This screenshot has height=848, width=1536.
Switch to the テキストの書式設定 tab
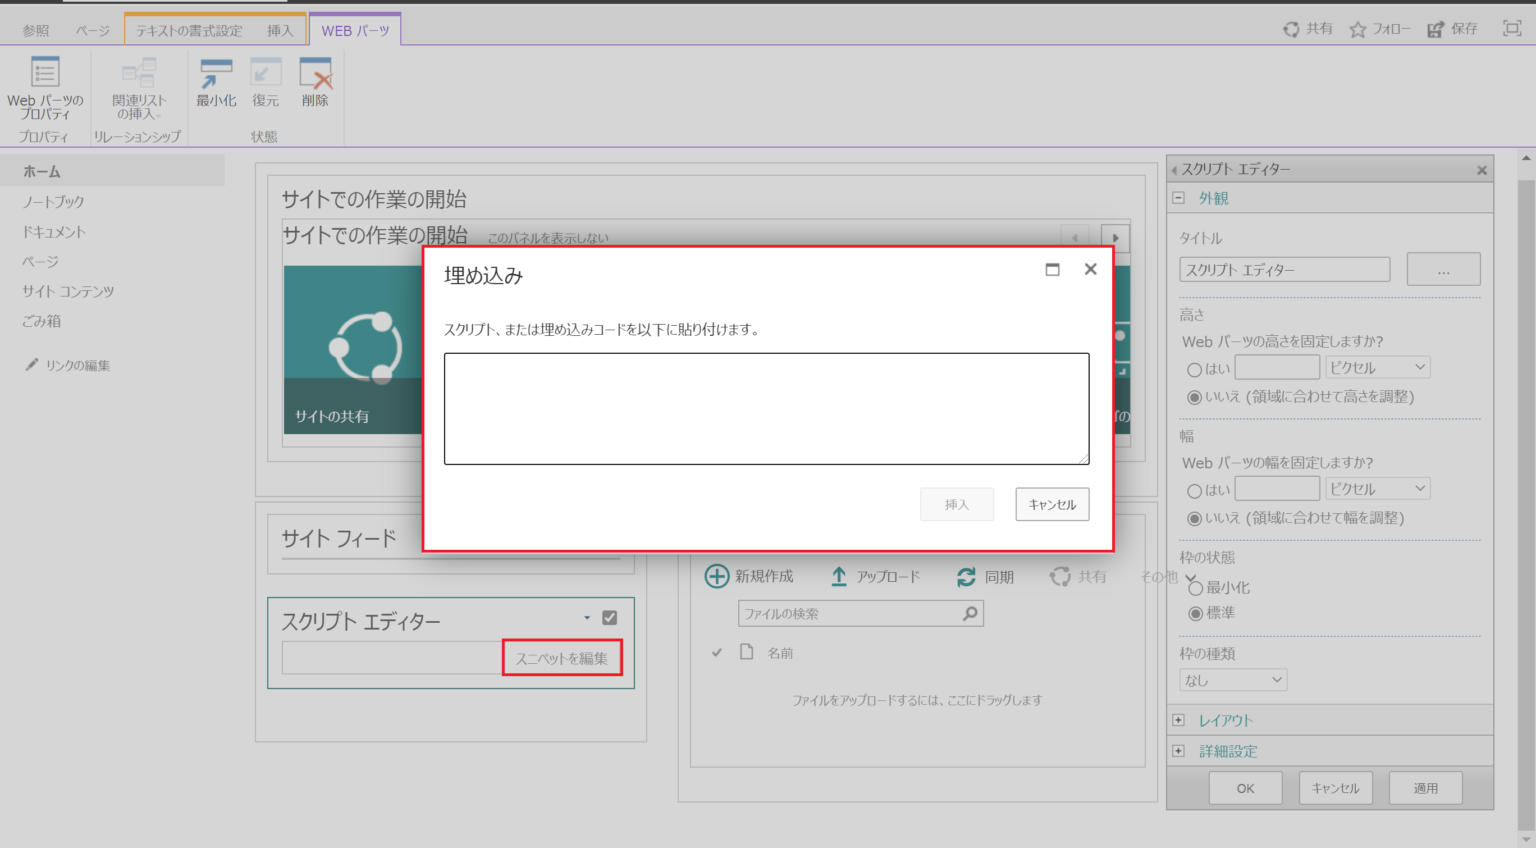coord(189,31)
